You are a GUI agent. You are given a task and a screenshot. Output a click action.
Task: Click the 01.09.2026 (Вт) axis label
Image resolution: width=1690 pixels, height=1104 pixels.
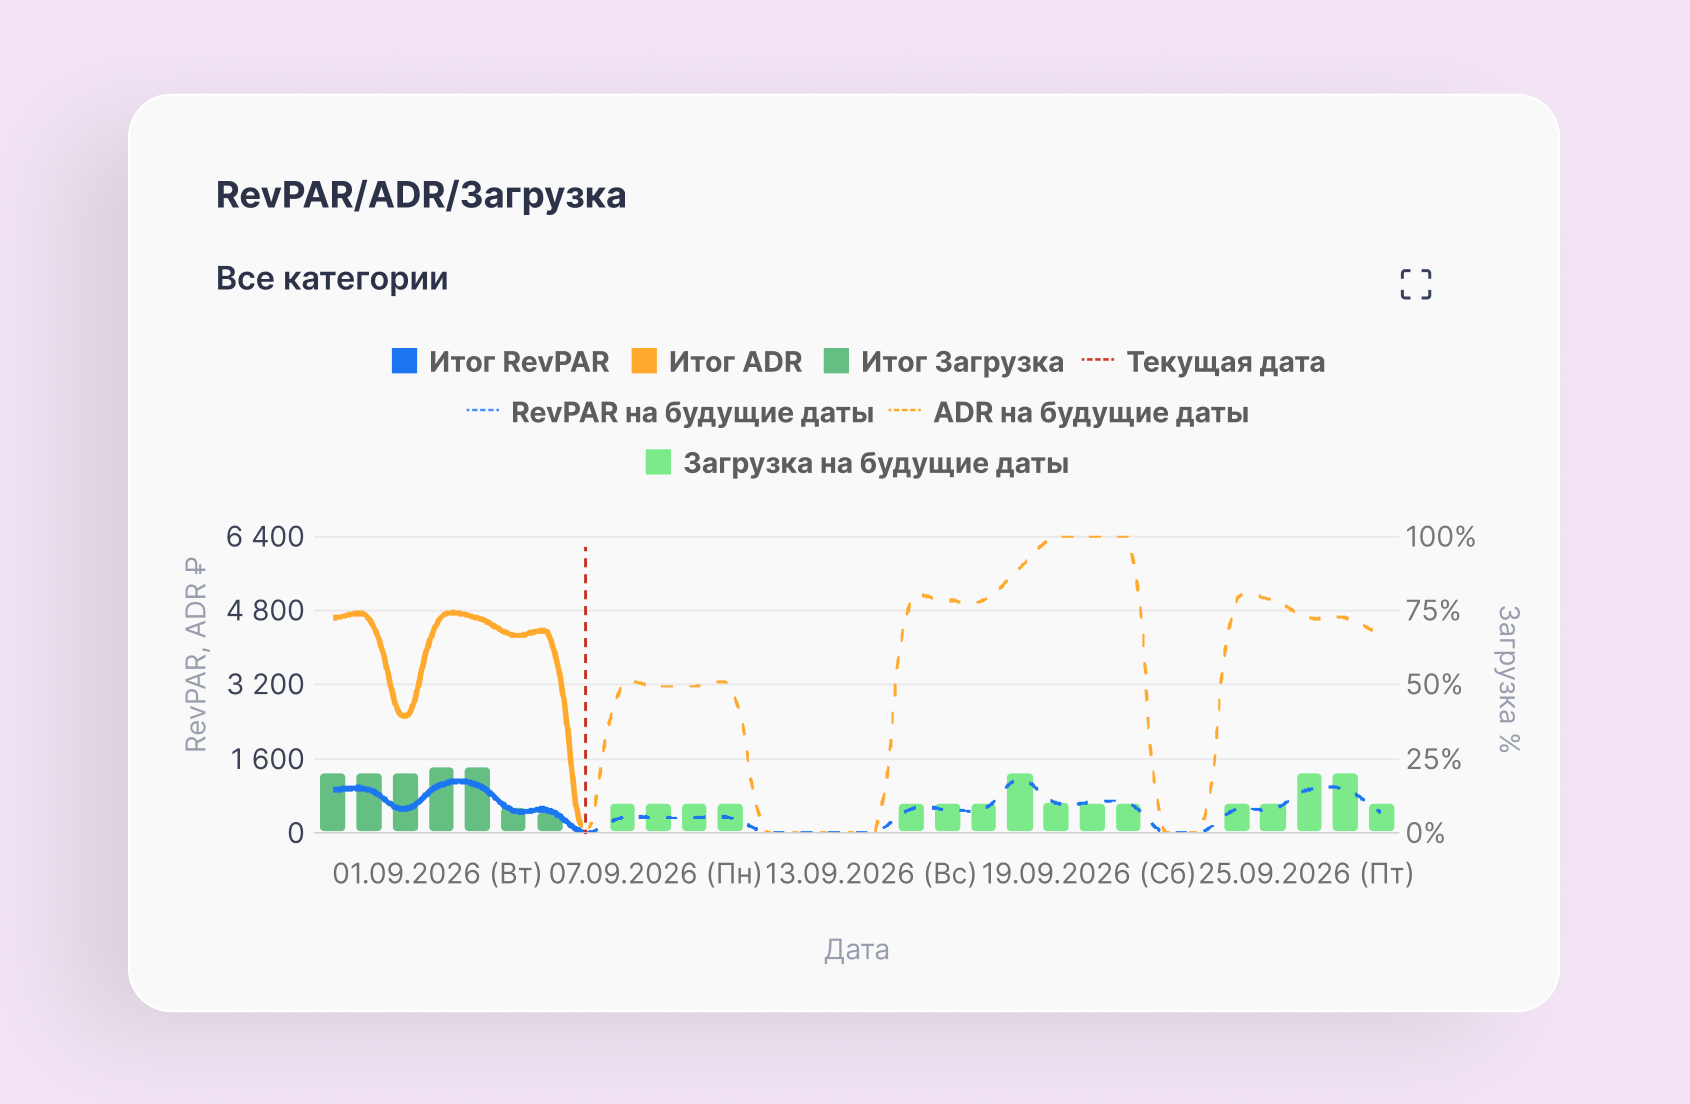point(437,874)
